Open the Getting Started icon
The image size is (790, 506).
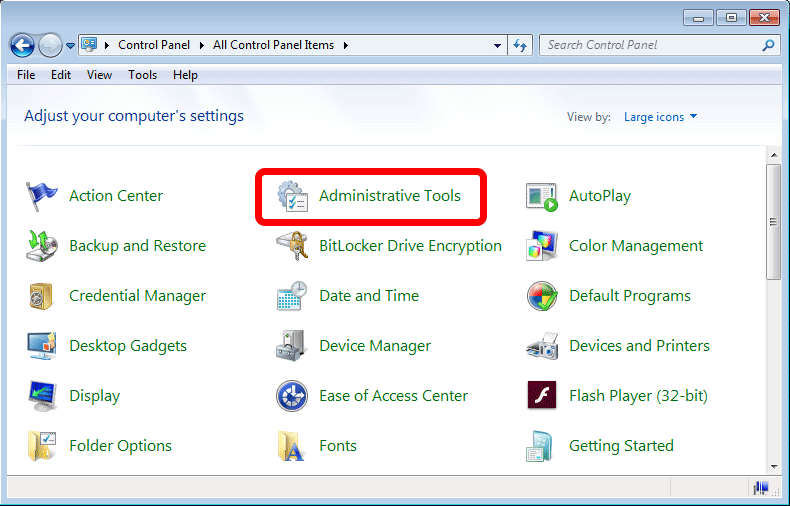click(540, 446)
